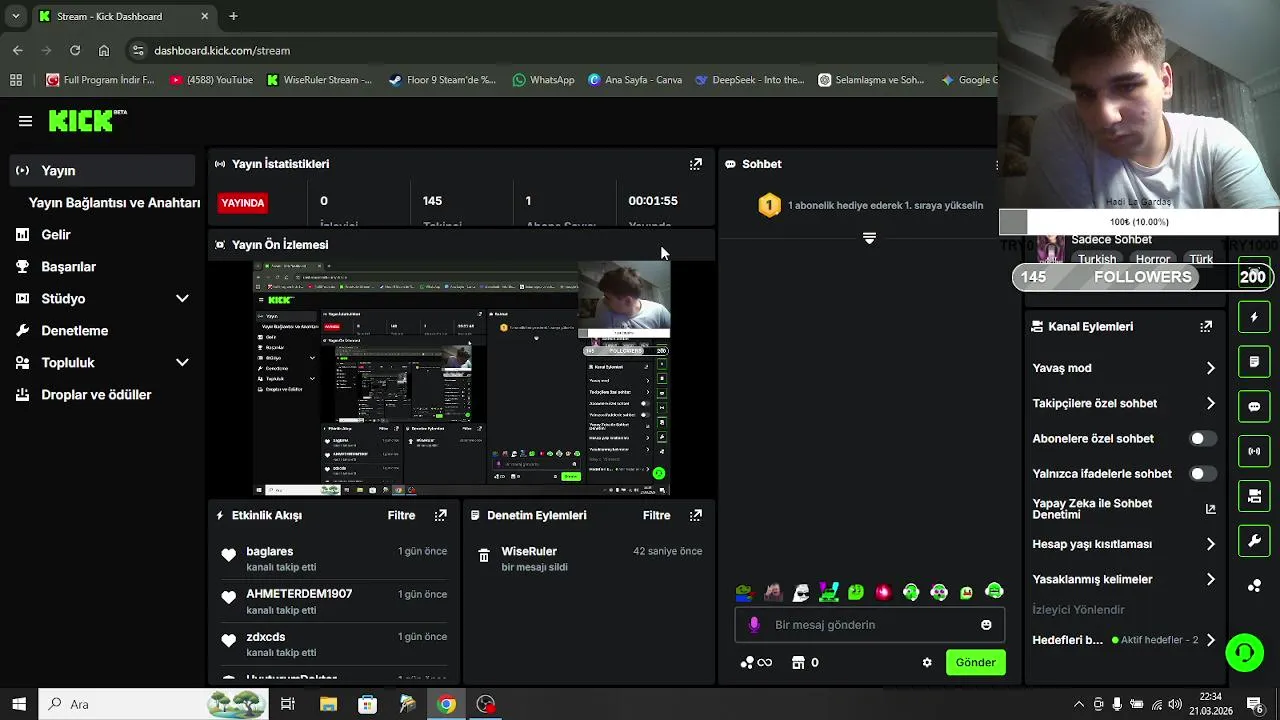The width and height of the screenshot is (1280, 720).
Task: Select the red flame emote
Action: point(883,592)
